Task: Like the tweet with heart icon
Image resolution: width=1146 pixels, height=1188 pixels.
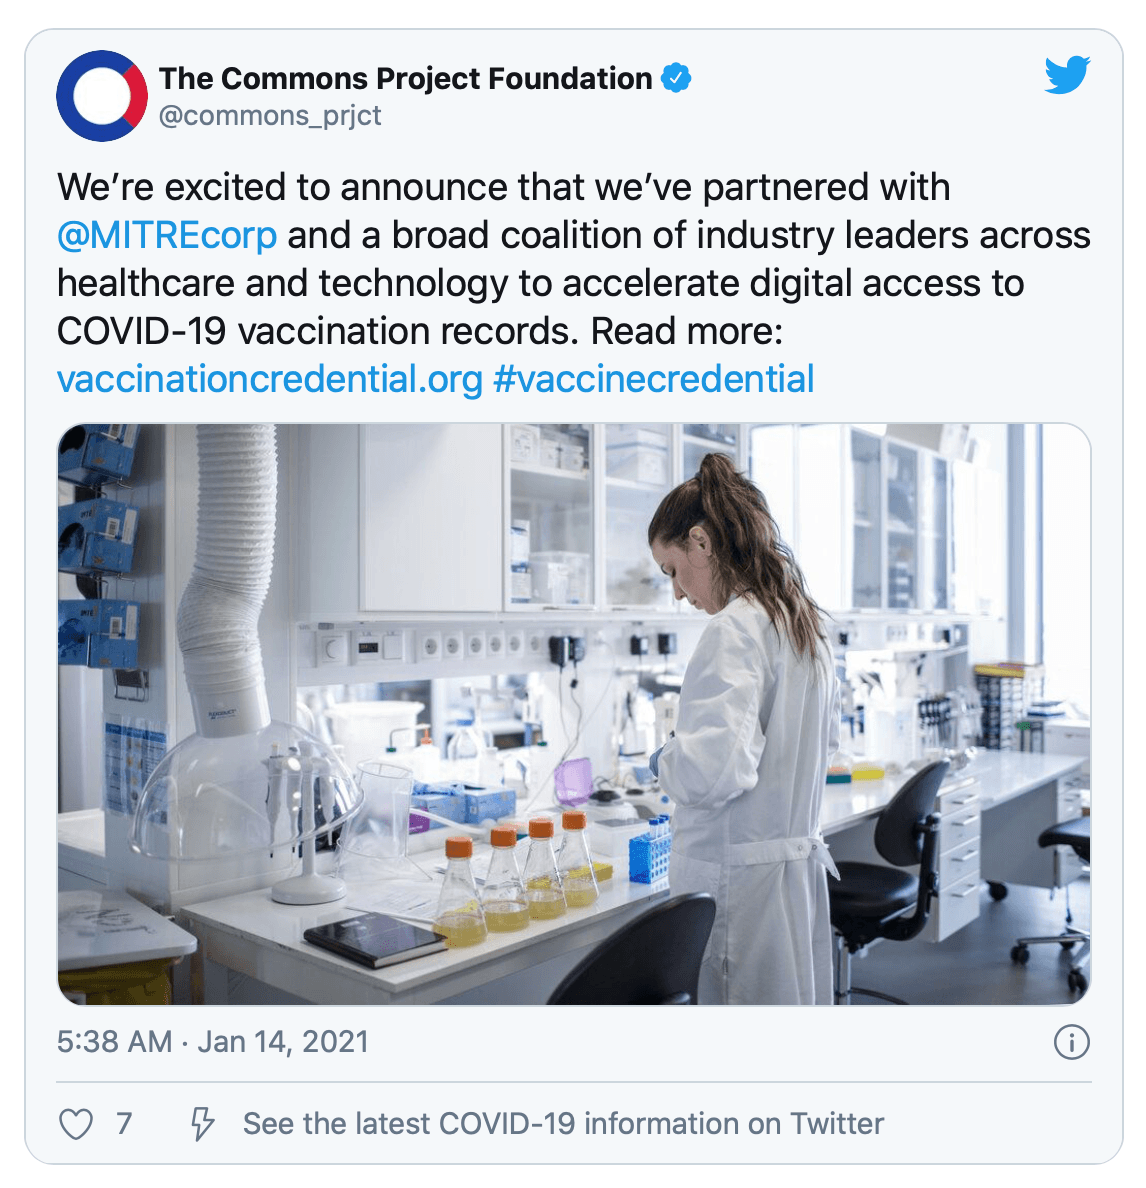Action: (76, 1124)
